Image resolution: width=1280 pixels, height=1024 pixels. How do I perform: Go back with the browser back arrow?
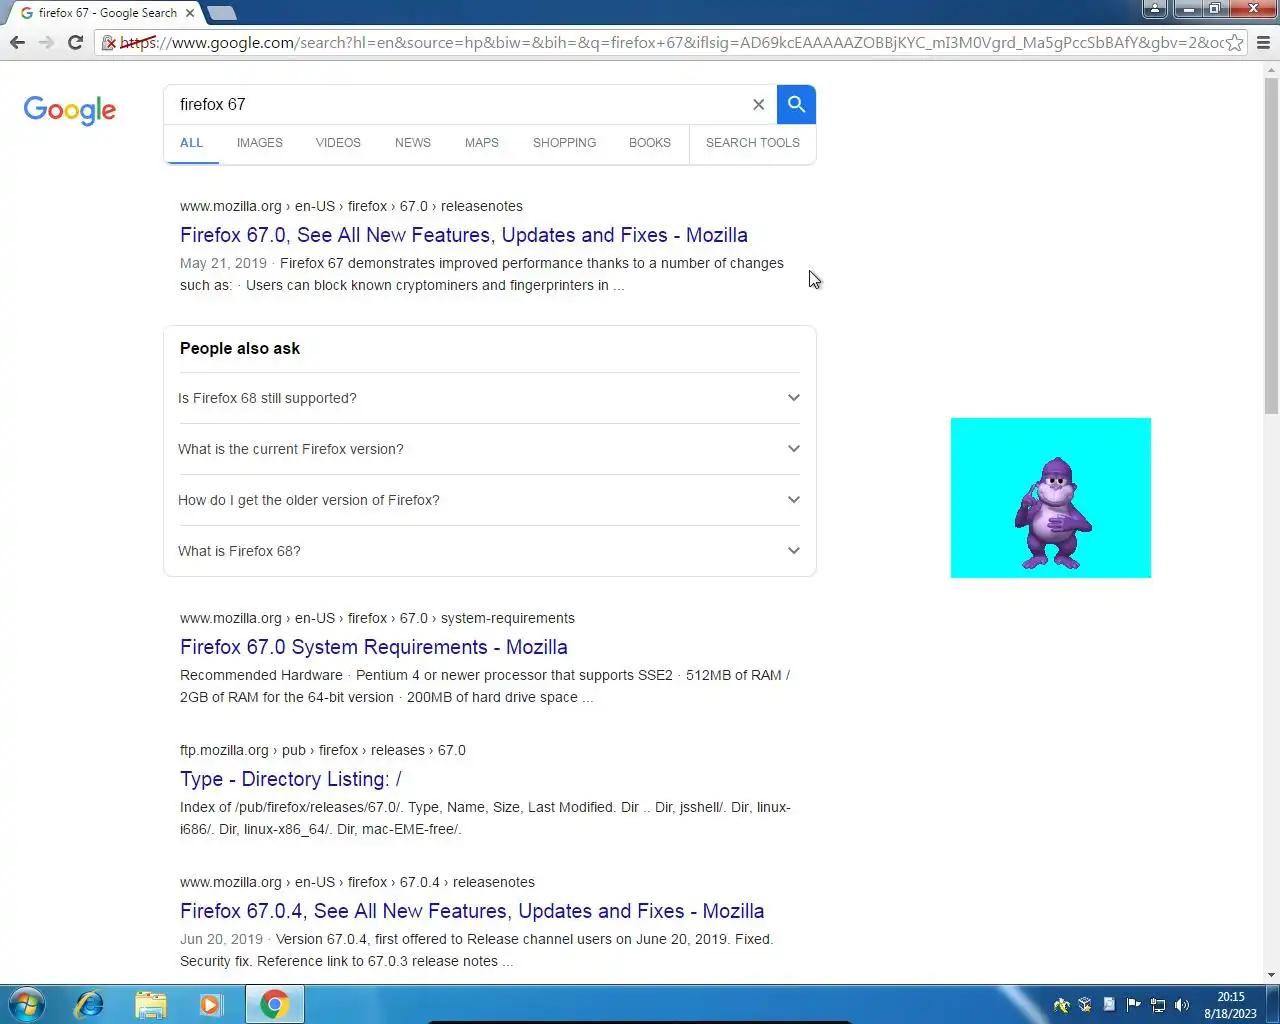tap(17, 42)
